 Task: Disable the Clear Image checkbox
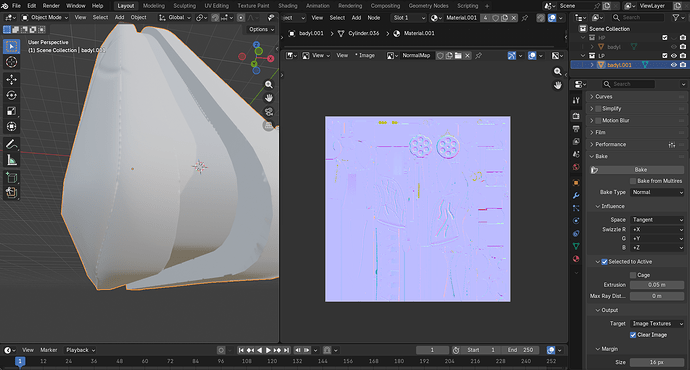[633, 335]
